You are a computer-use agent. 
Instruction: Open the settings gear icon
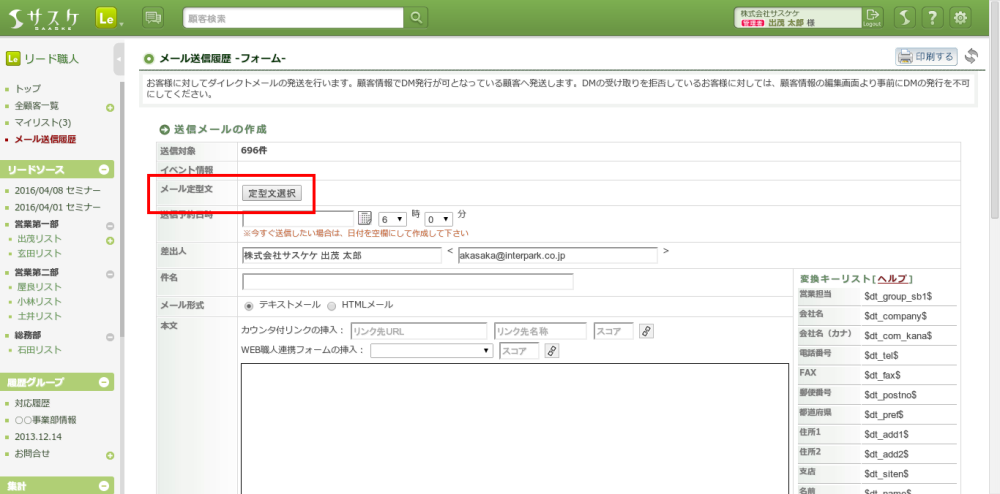(x=960, y=17)
